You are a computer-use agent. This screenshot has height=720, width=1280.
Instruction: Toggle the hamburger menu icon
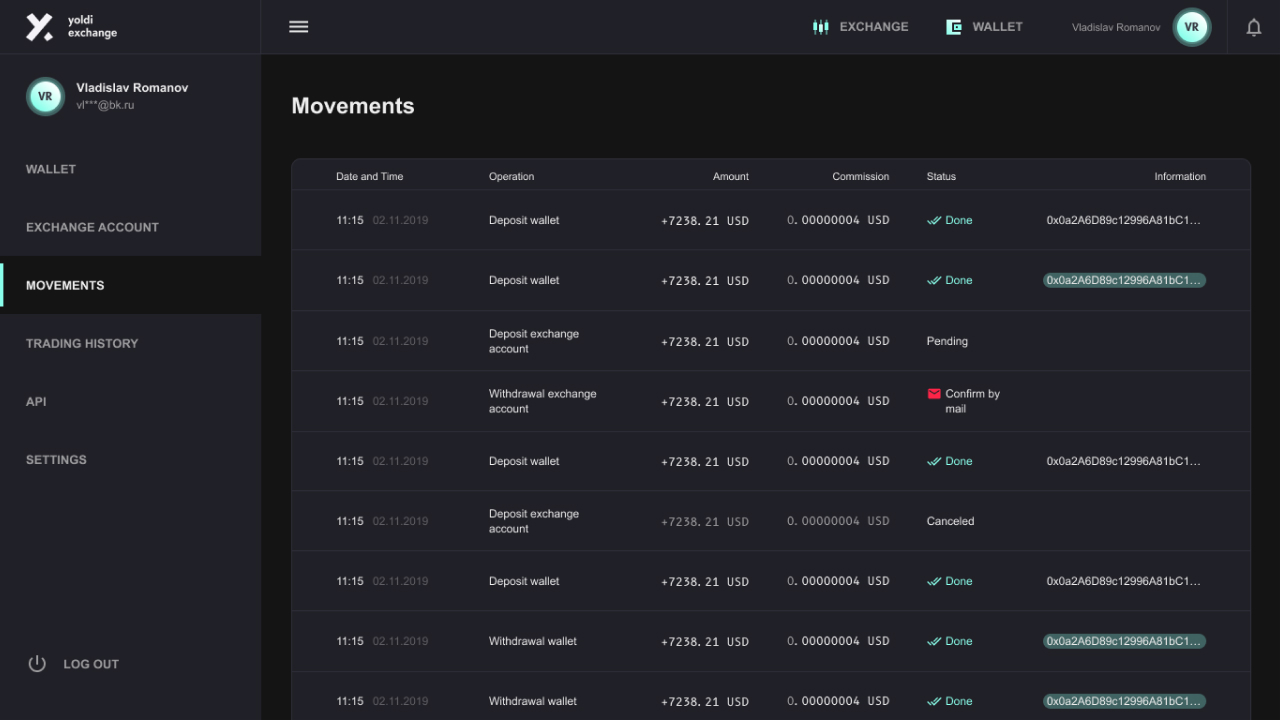point(298,27)
